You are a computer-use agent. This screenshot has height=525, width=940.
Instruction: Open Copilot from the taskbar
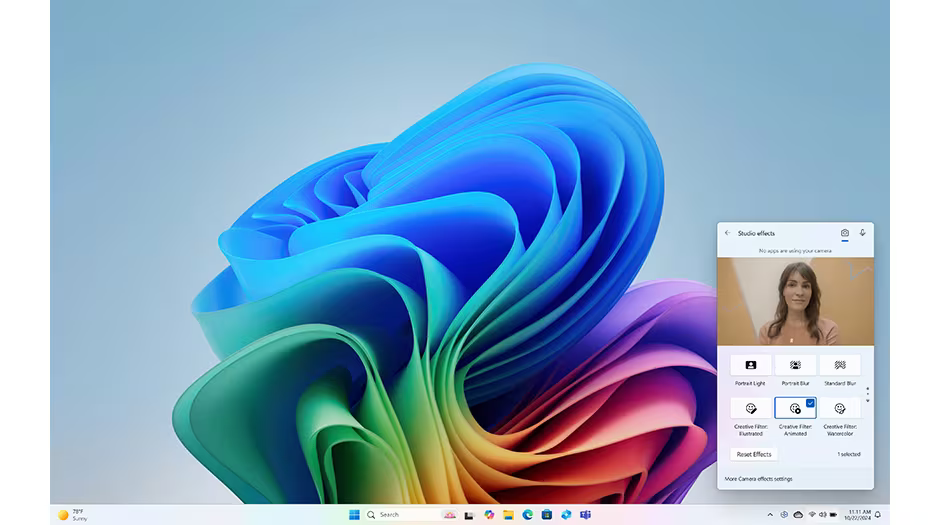coord(489,514)
